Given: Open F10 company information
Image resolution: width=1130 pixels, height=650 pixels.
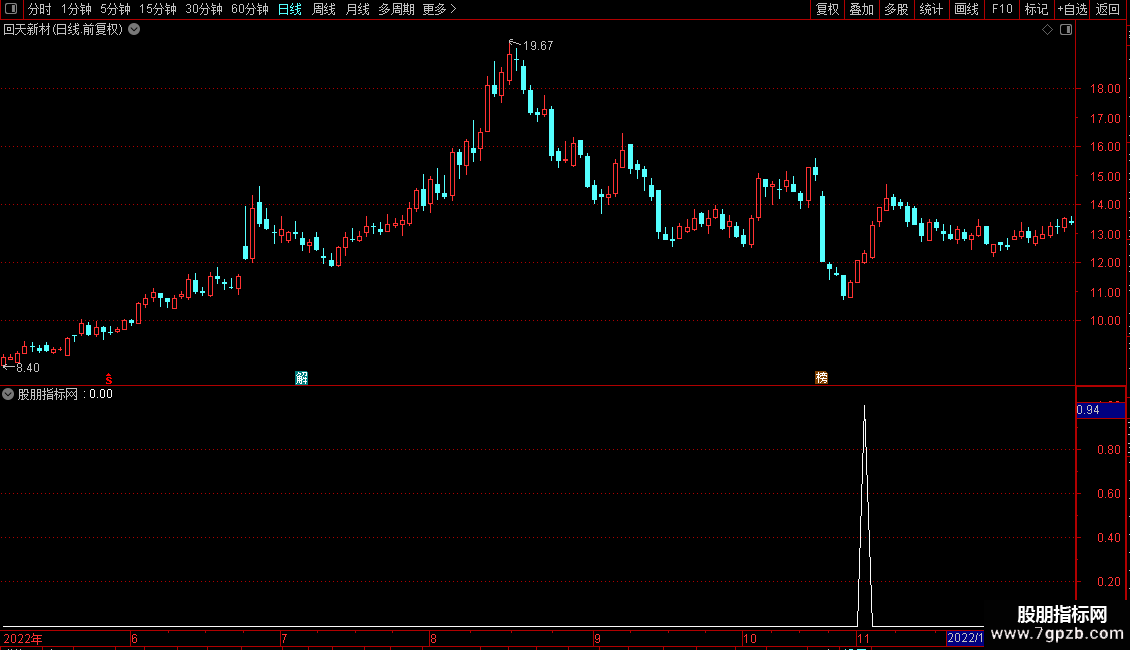Looking at the screenshot, I should (1002, 9).
